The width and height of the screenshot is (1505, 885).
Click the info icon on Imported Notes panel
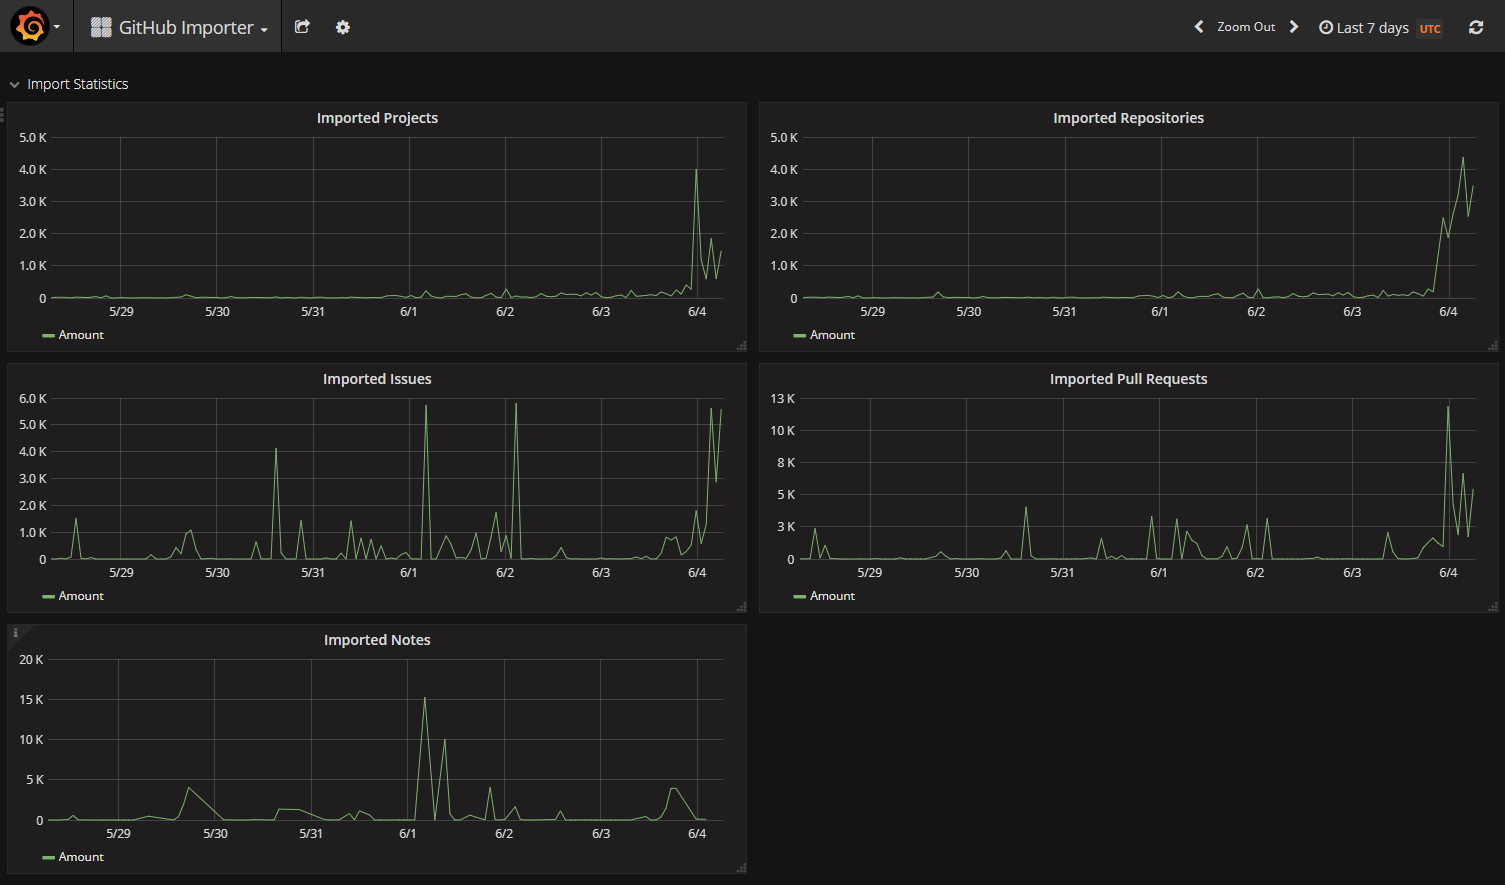[x=16, y=633]
